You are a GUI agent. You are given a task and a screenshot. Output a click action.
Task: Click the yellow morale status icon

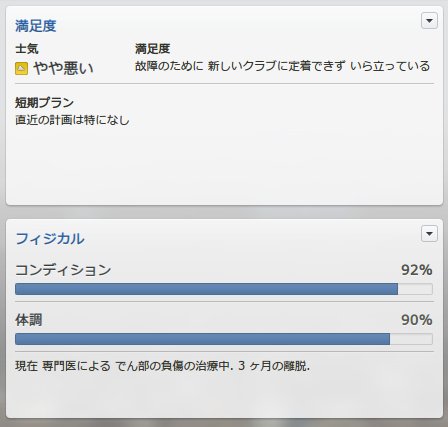[21, 69]
